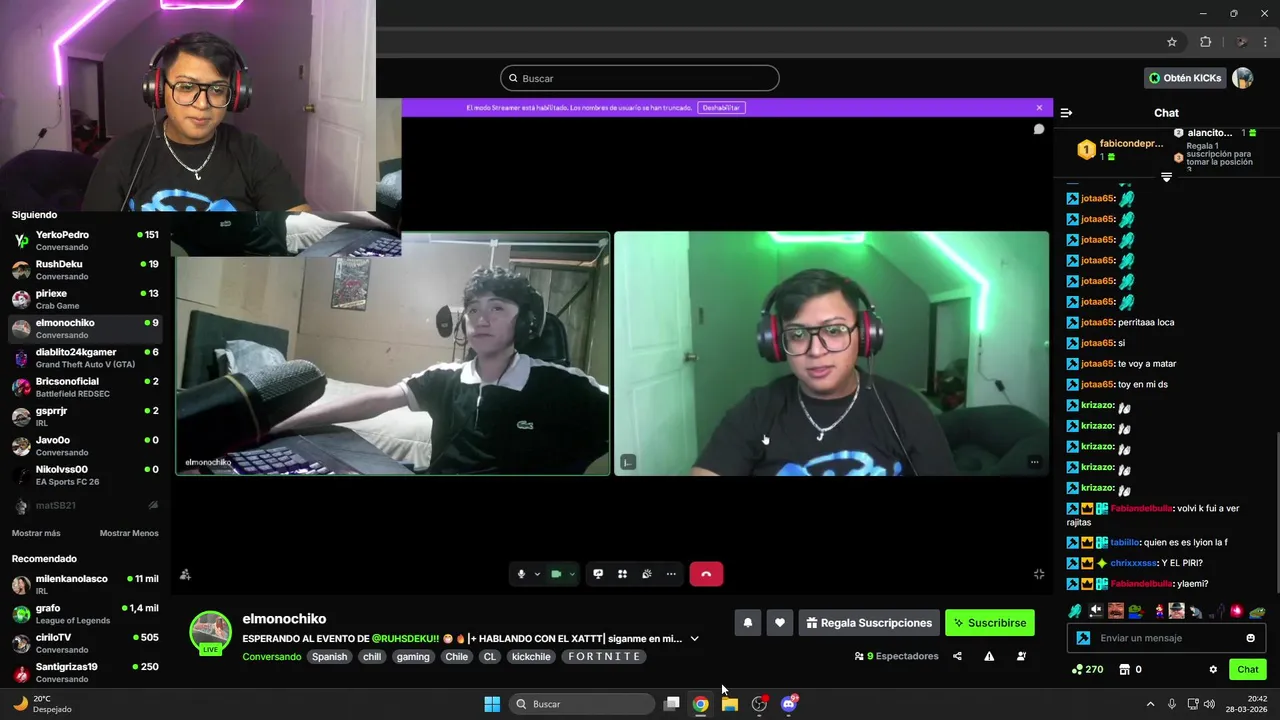The width and height of the screenshot is (1280, 720).
Task: Turn off the camera in the call bar
Action: pyautogui.click(x=556, y=574)
